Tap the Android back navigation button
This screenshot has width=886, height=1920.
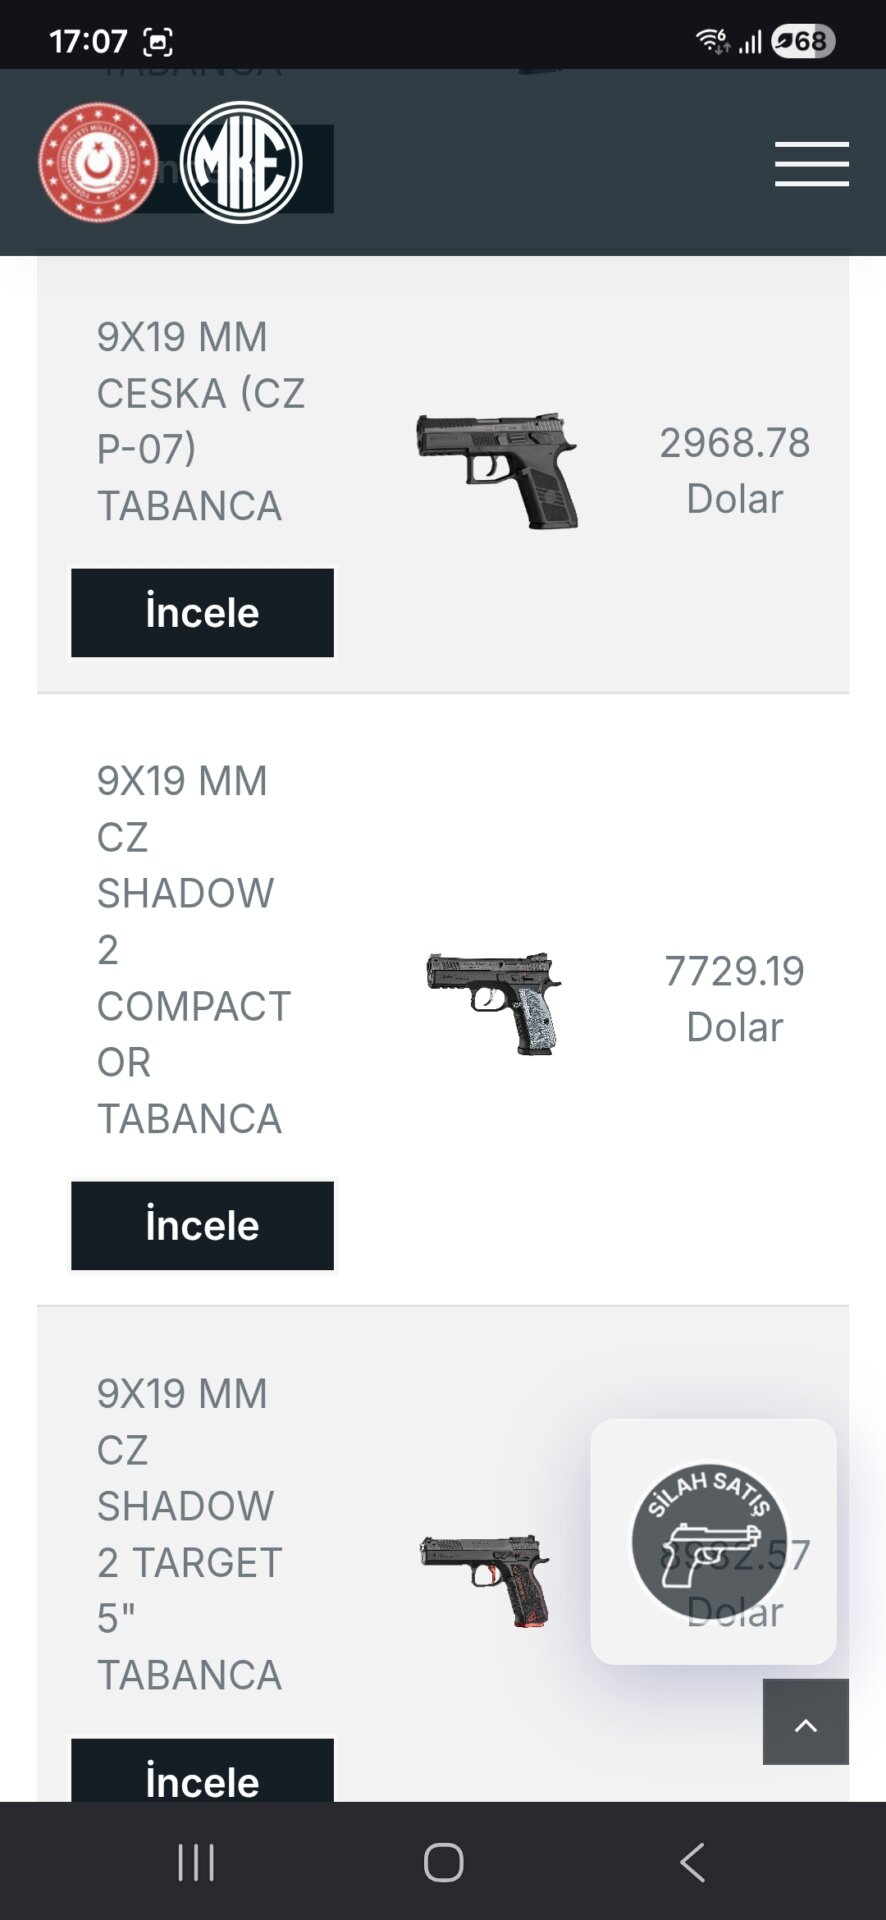[x=692, y=1862]
